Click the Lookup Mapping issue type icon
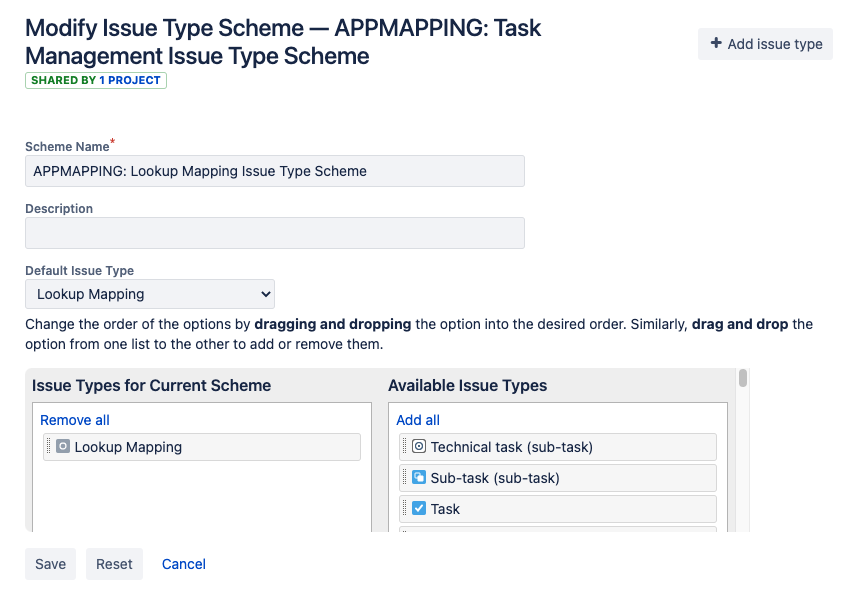 [62, 447]
